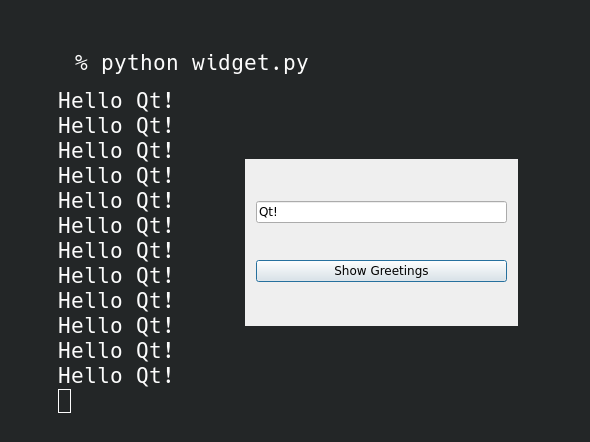Click the word Greetings on the button

pos(399,271)
